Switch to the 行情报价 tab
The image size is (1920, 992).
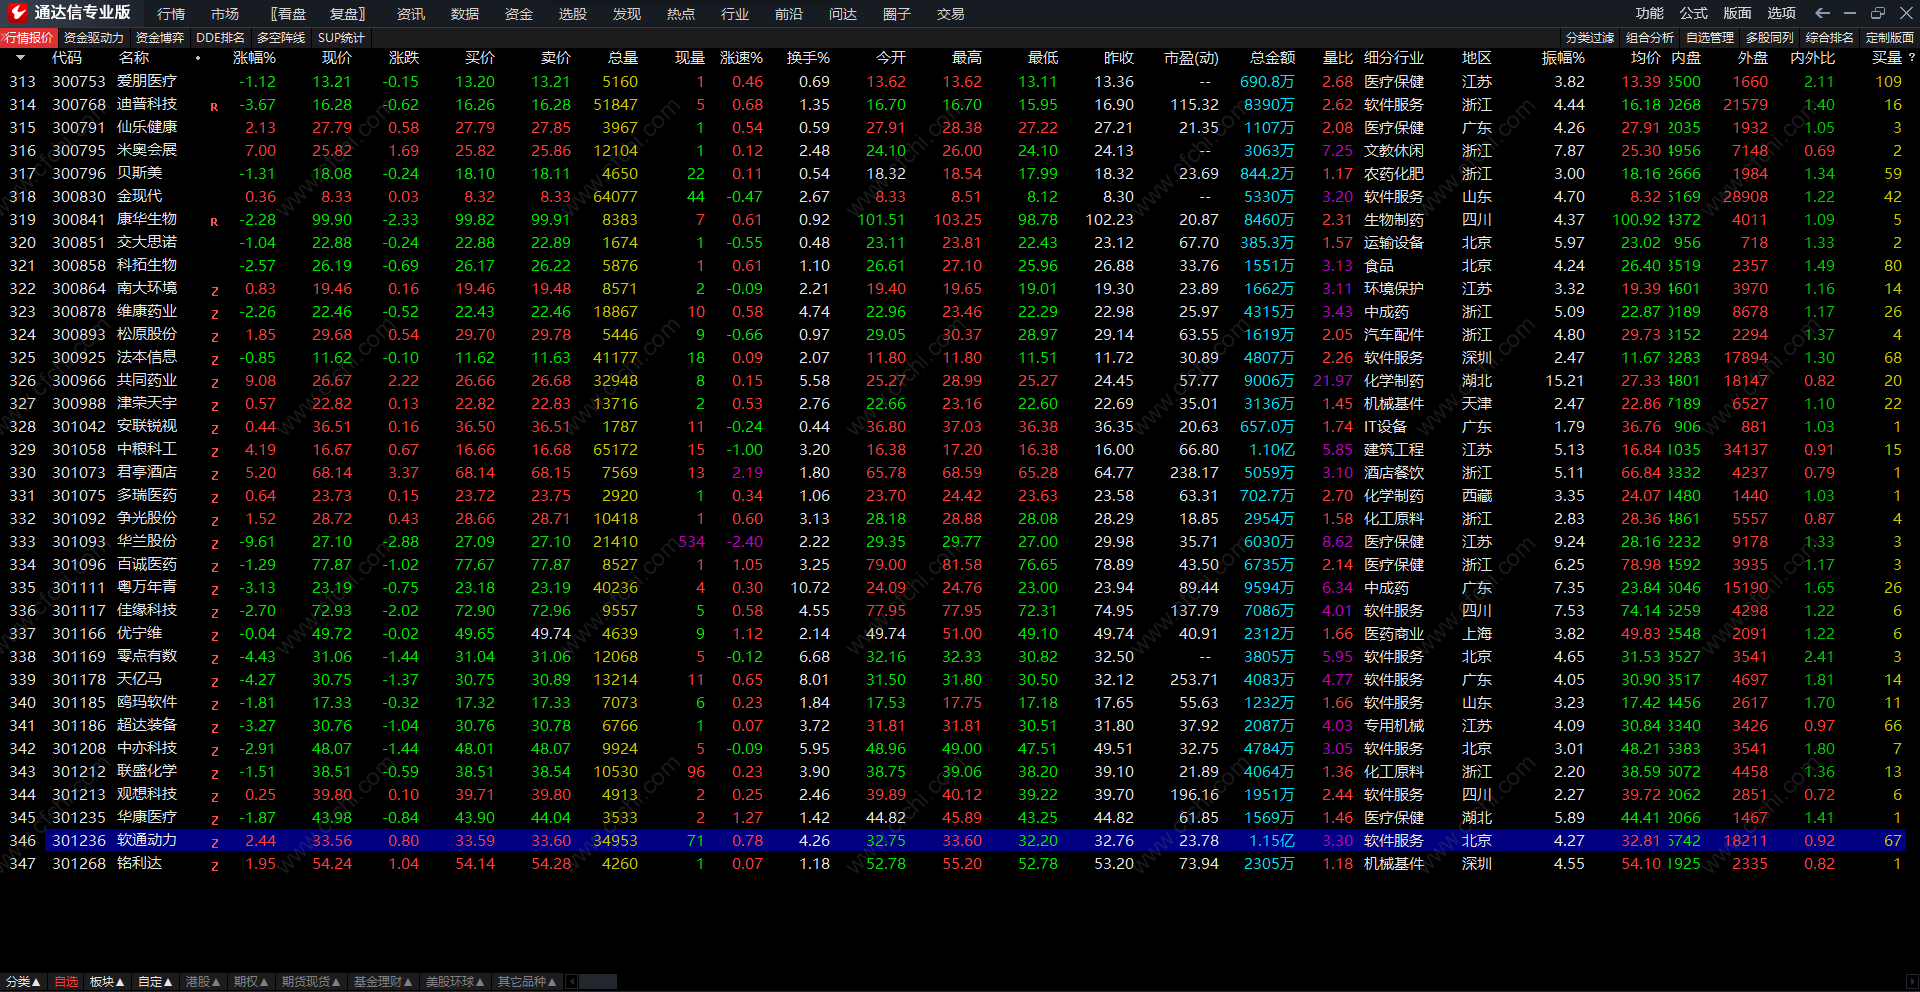pyautogui.click(x=28, y=38)
